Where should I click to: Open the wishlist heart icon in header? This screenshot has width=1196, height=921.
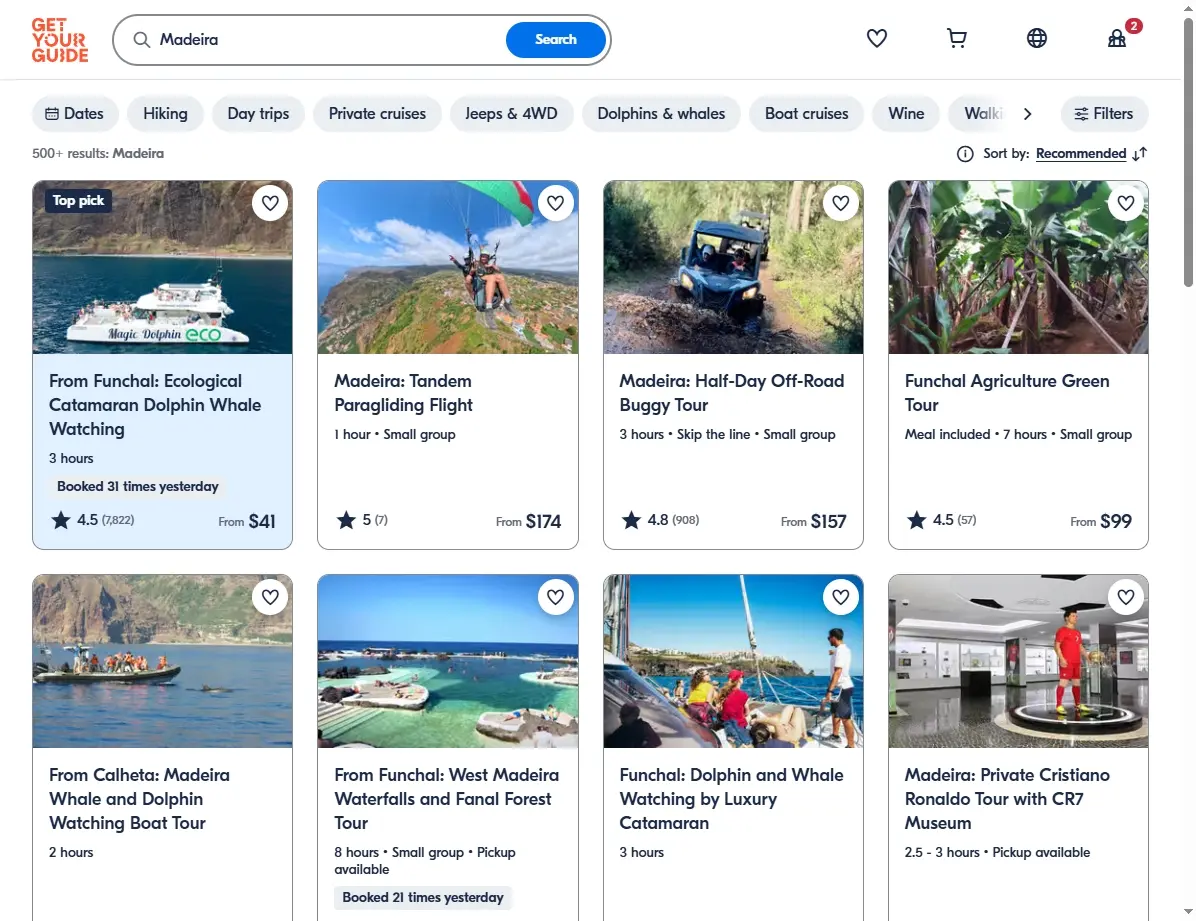[x=876, y=38]
